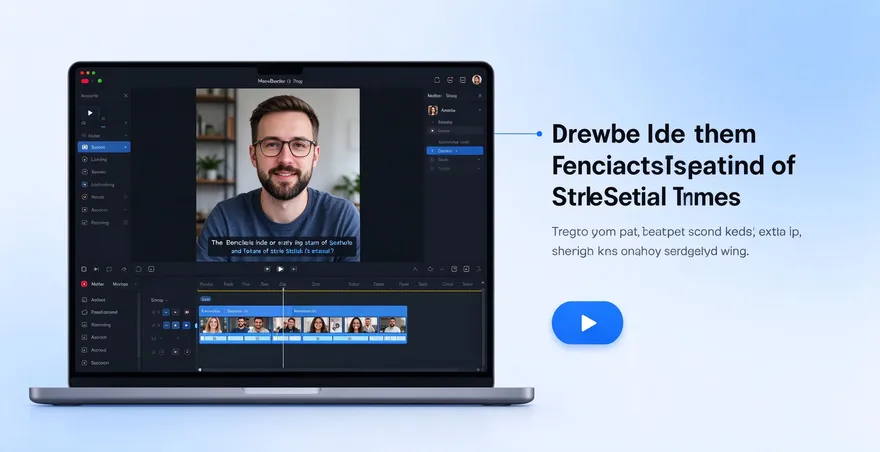The width and height of the screenshot is (880, 452).
Task: Click the play button on the first track row
Action: (x=176, y=312)
